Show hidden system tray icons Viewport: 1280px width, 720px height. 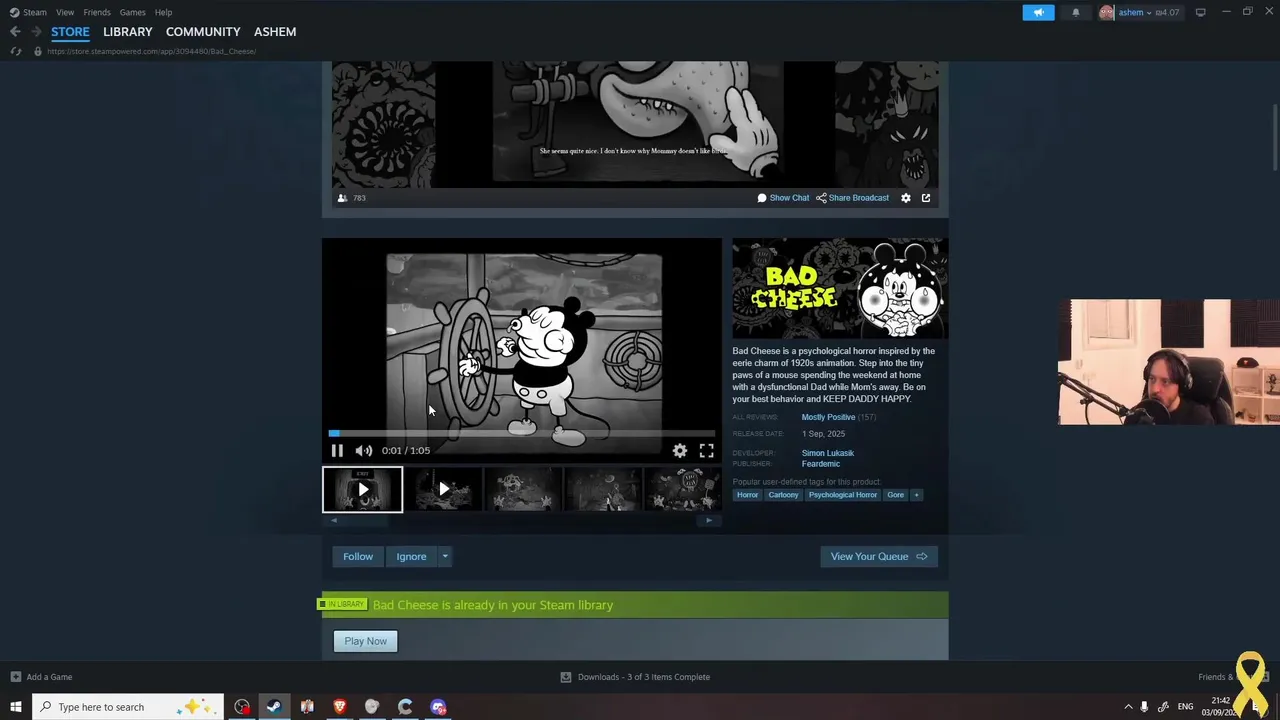coord(1128,707)
